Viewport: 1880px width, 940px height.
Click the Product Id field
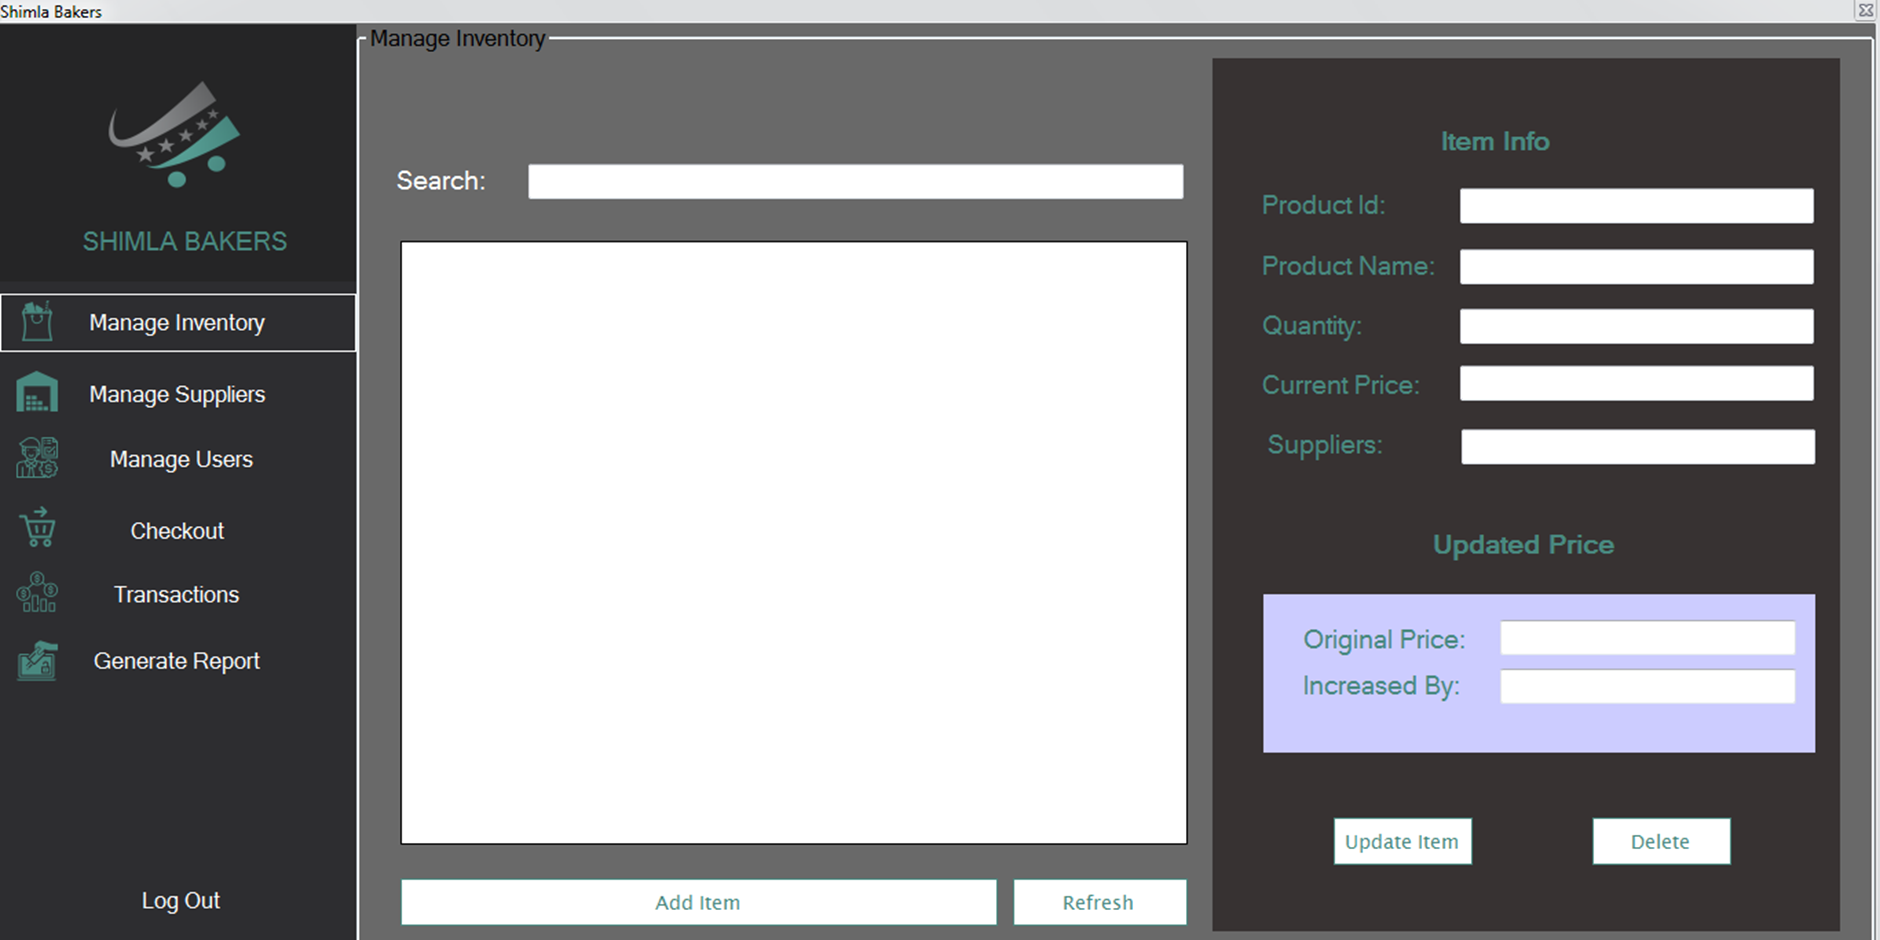1636,206
